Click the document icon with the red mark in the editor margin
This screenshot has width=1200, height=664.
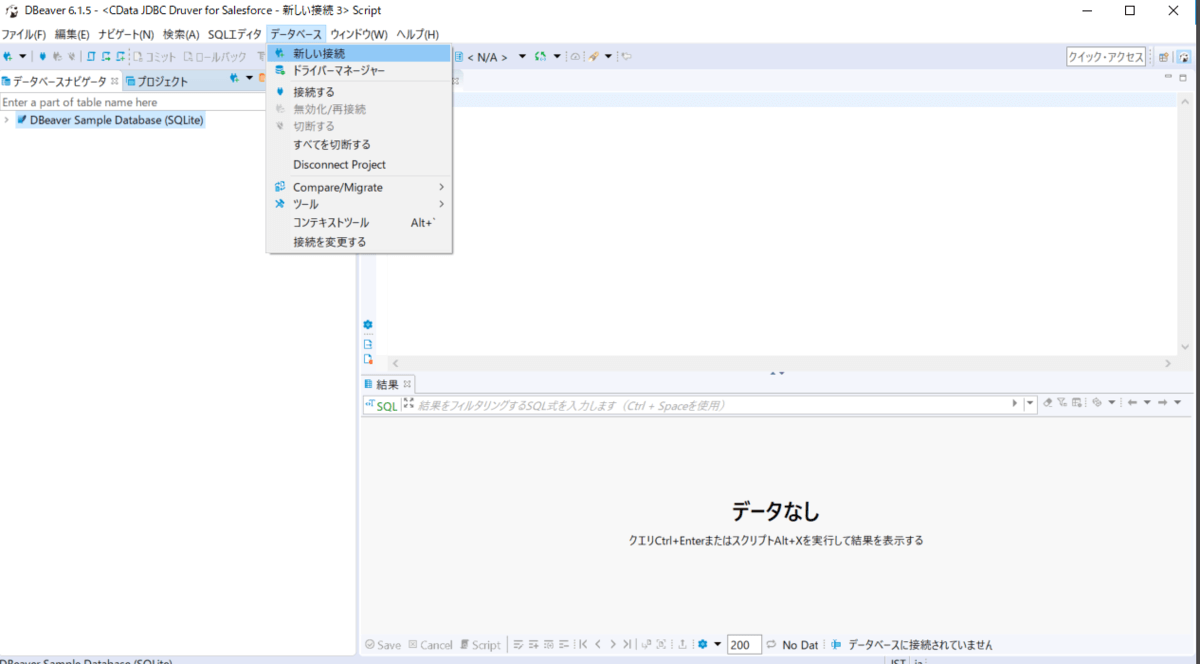(368, 359)
